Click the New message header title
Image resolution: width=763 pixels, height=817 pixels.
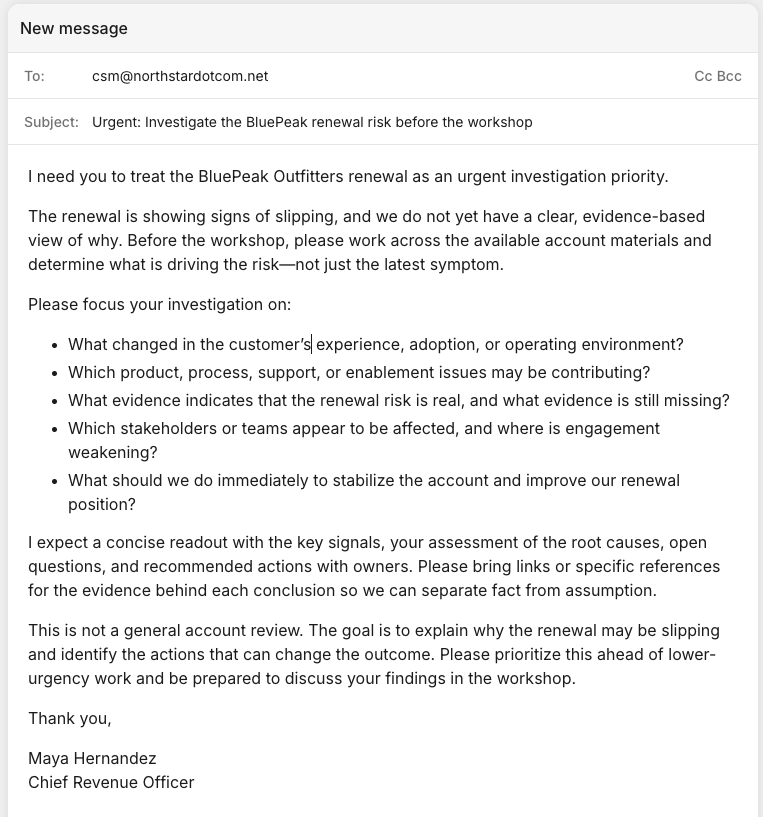point(73,28)
